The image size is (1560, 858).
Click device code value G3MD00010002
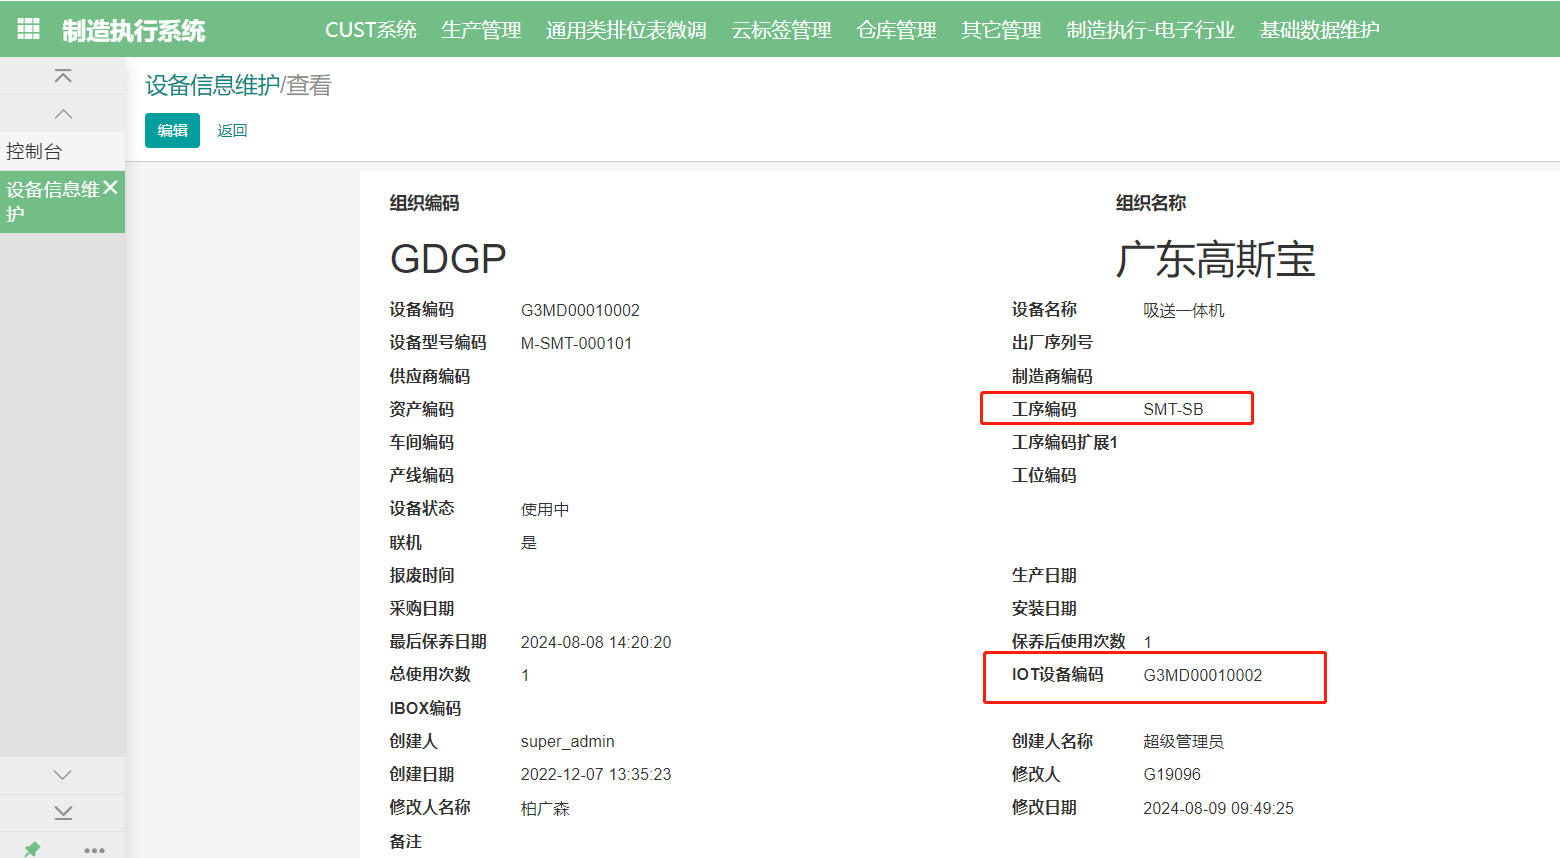click(580, 310)
